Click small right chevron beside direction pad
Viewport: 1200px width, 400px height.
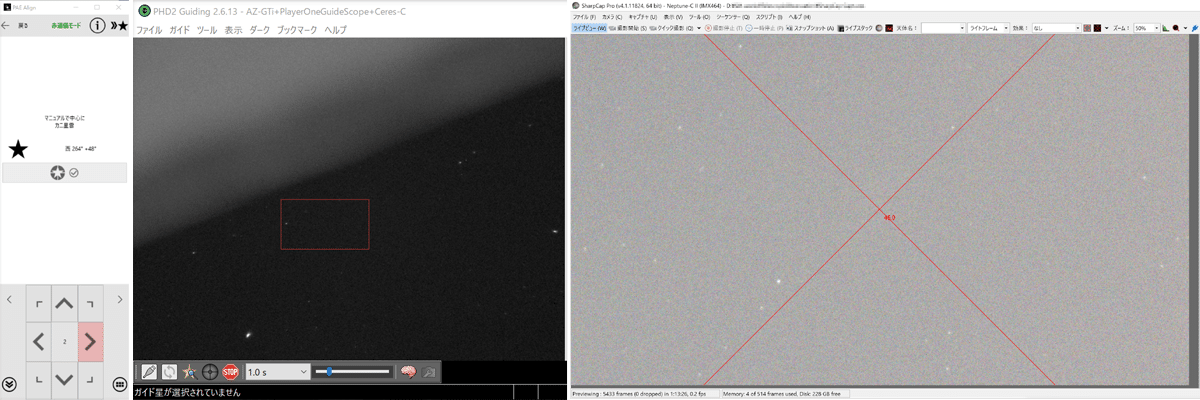pyautogui.click(x=119, y=299)
